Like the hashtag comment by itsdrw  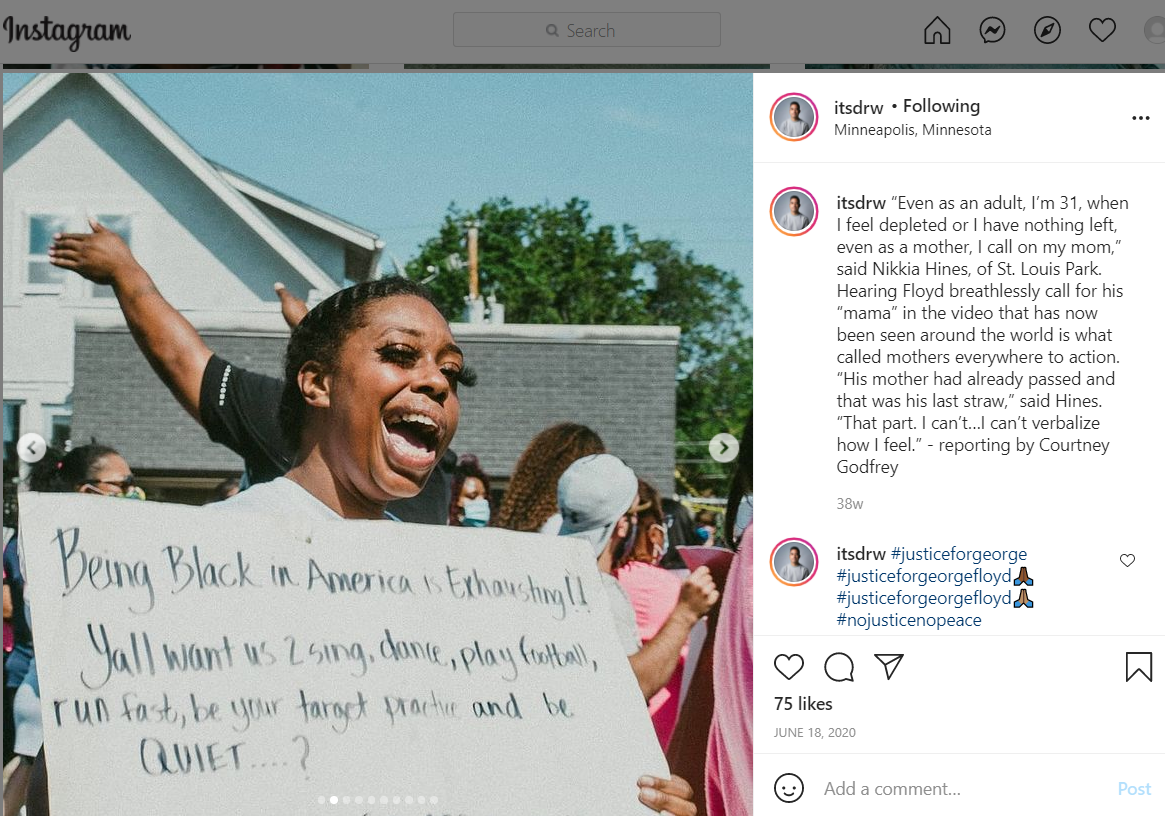pyautogui.click(x=1127, y=560)
